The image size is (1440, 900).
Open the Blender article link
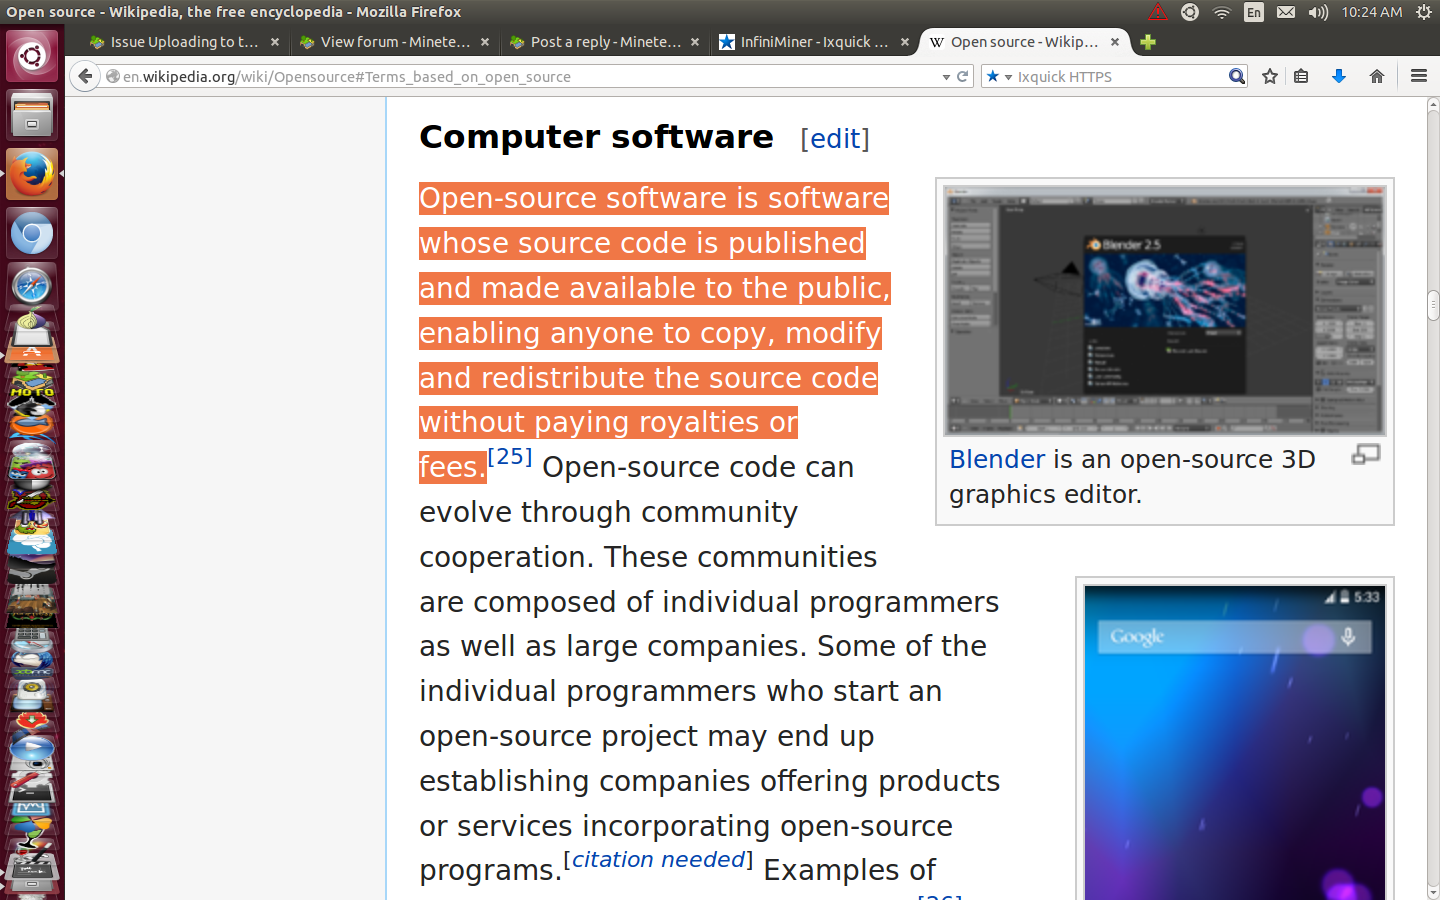point(996,459)
